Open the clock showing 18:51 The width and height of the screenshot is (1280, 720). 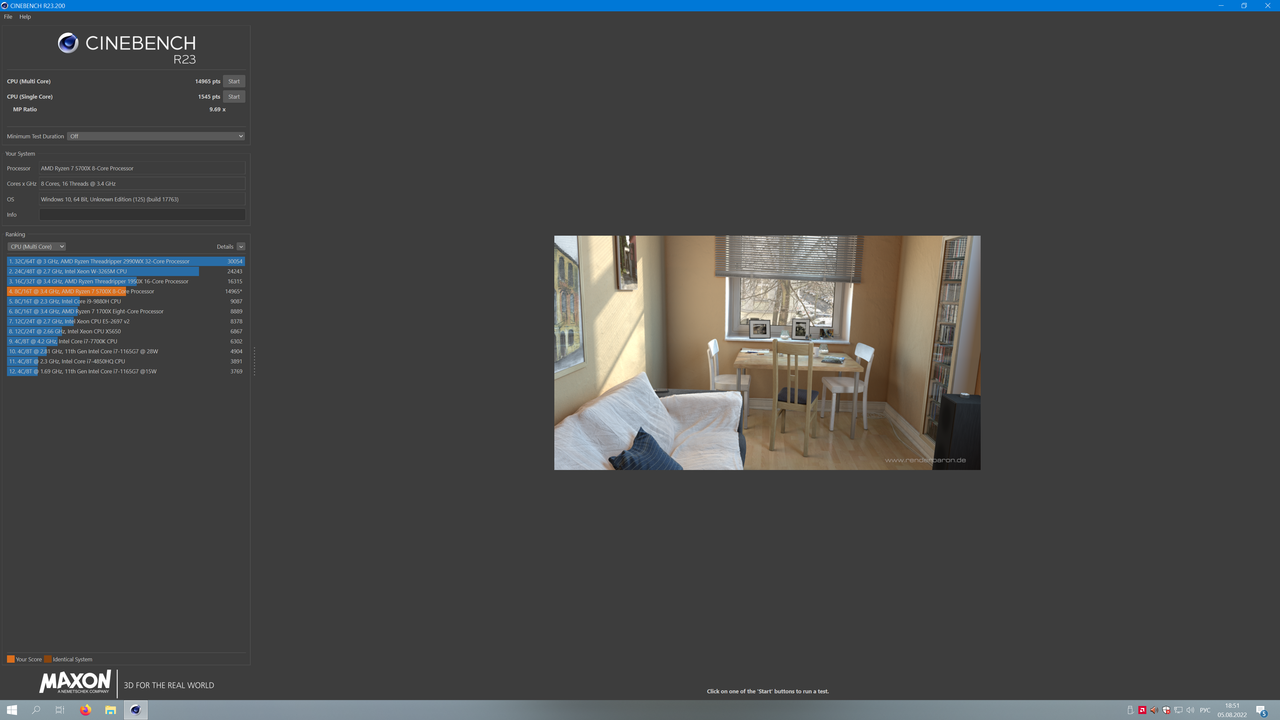[x=1234, y=710]
